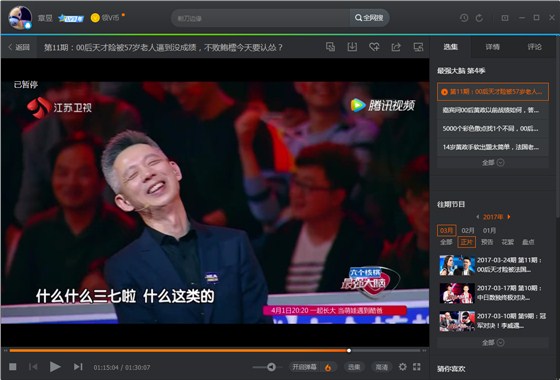This screenshot has height=380, width=560.
Task: Expand 全部 under the episode list
Action: coord(493,162)
